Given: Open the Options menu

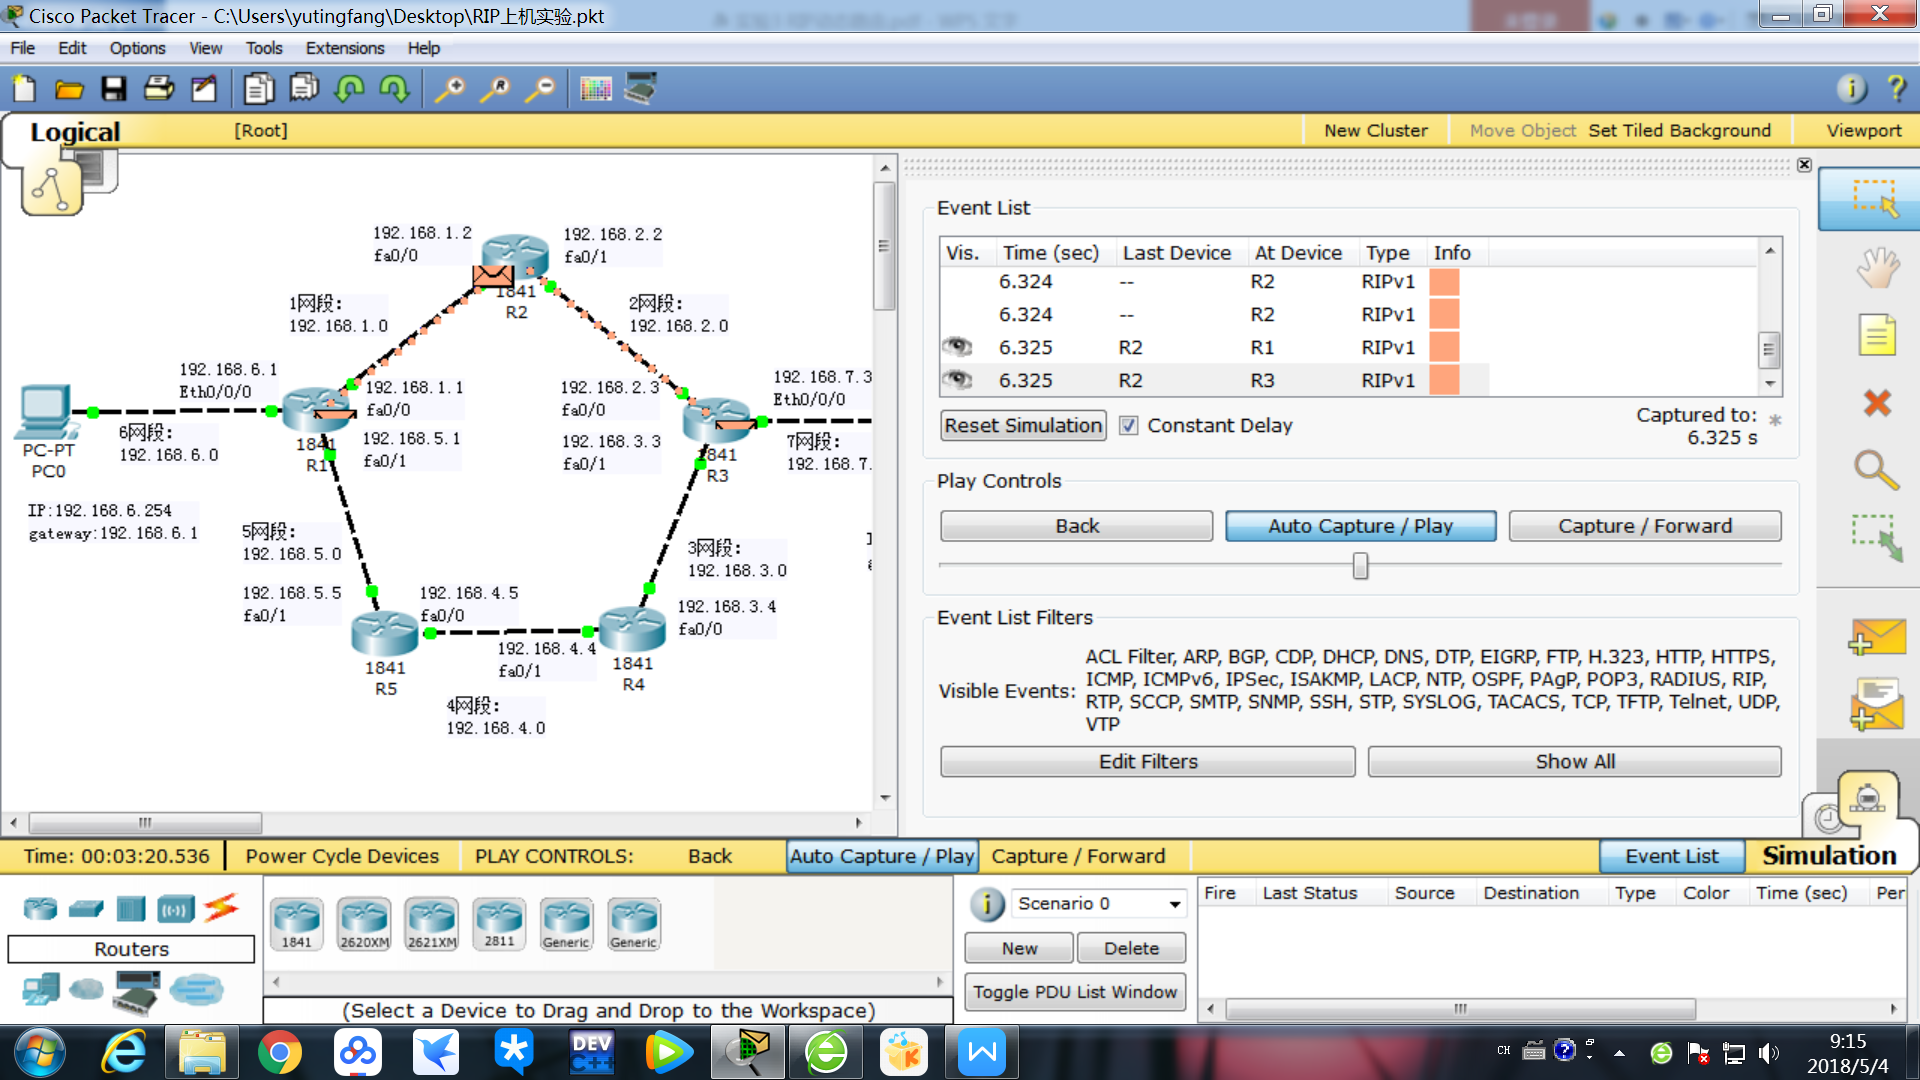Looking at the screenshot, I should point(137,48).
